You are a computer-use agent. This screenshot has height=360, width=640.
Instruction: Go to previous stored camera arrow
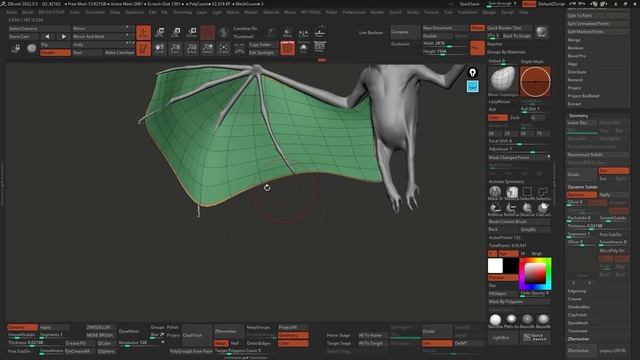(x=47, y=36)
